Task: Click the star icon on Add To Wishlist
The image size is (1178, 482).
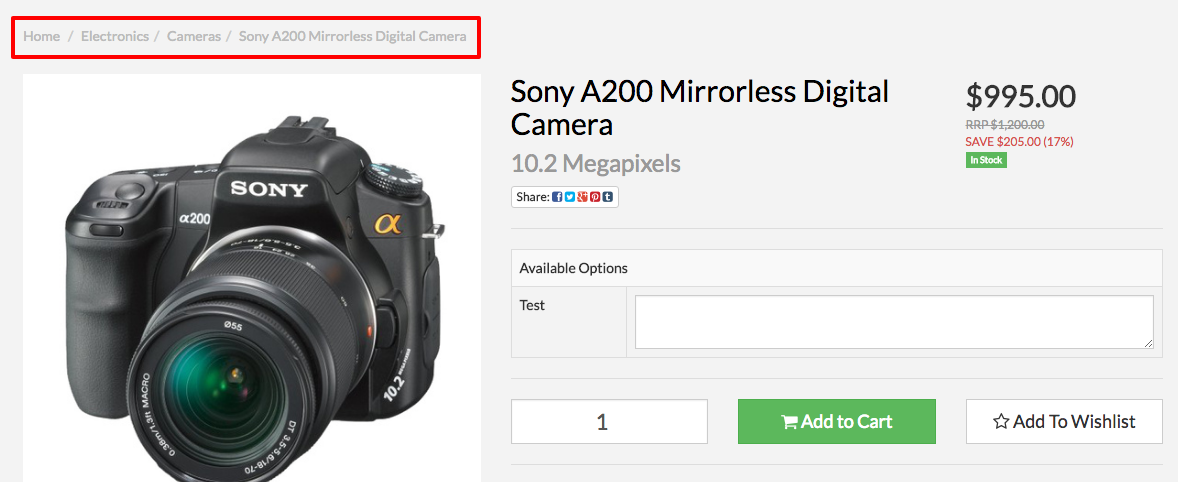Action: (x=1001, y=422)
